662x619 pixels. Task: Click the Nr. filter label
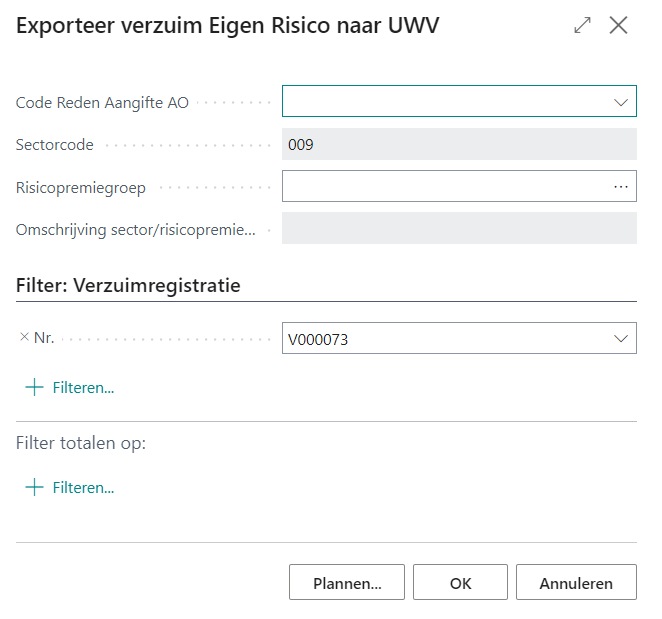(x=44, y=338)
